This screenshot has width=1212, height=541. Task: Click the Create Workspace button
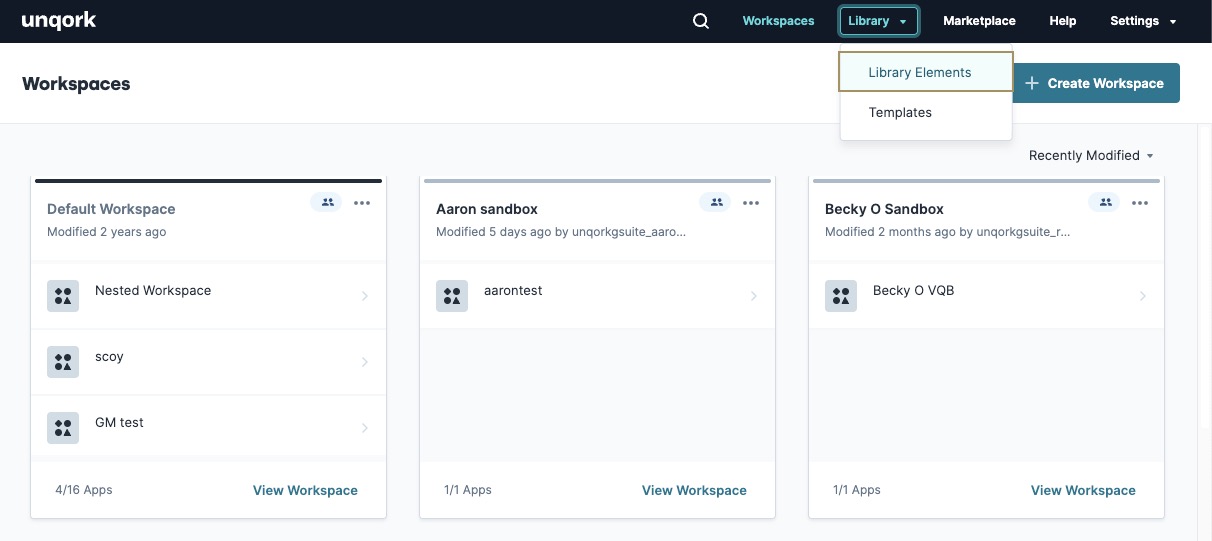click(1096, 83)
